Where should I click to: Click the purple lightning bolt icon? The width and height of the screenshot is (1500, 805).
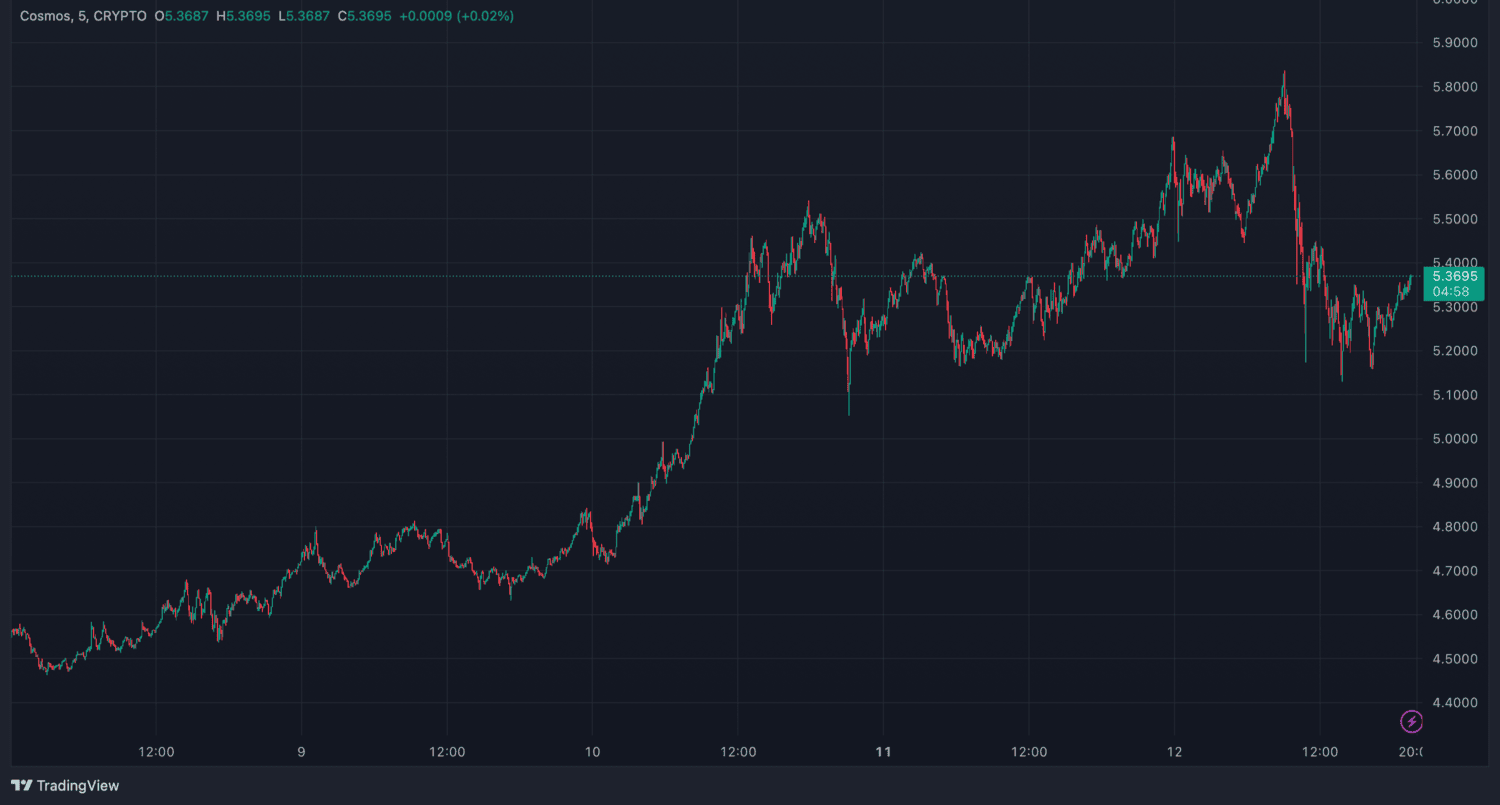(x=1411, y=721)
